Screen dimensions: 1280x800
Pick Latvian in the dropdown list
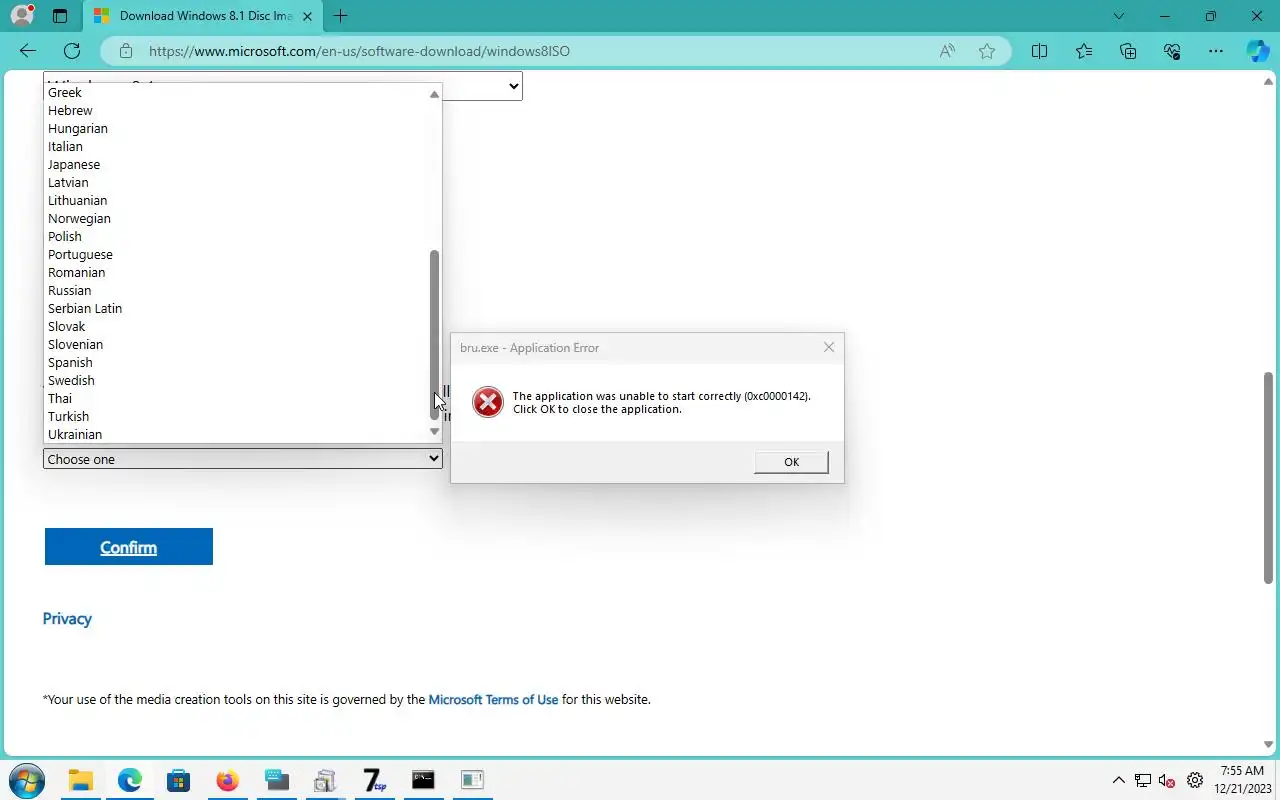(237, 182)
